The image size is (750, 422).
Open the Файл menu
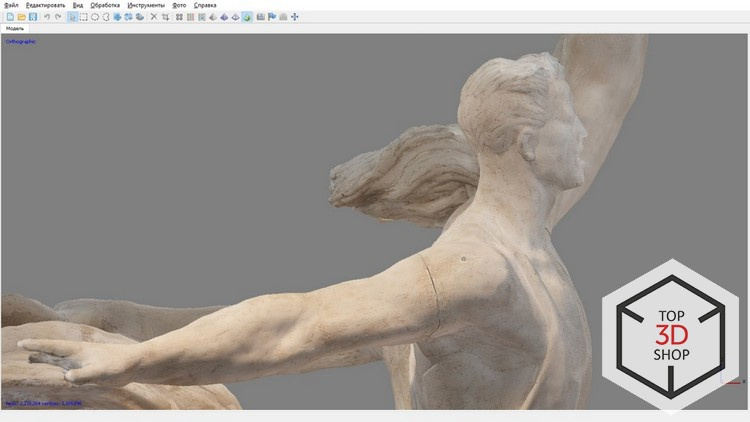click(11, 5)
